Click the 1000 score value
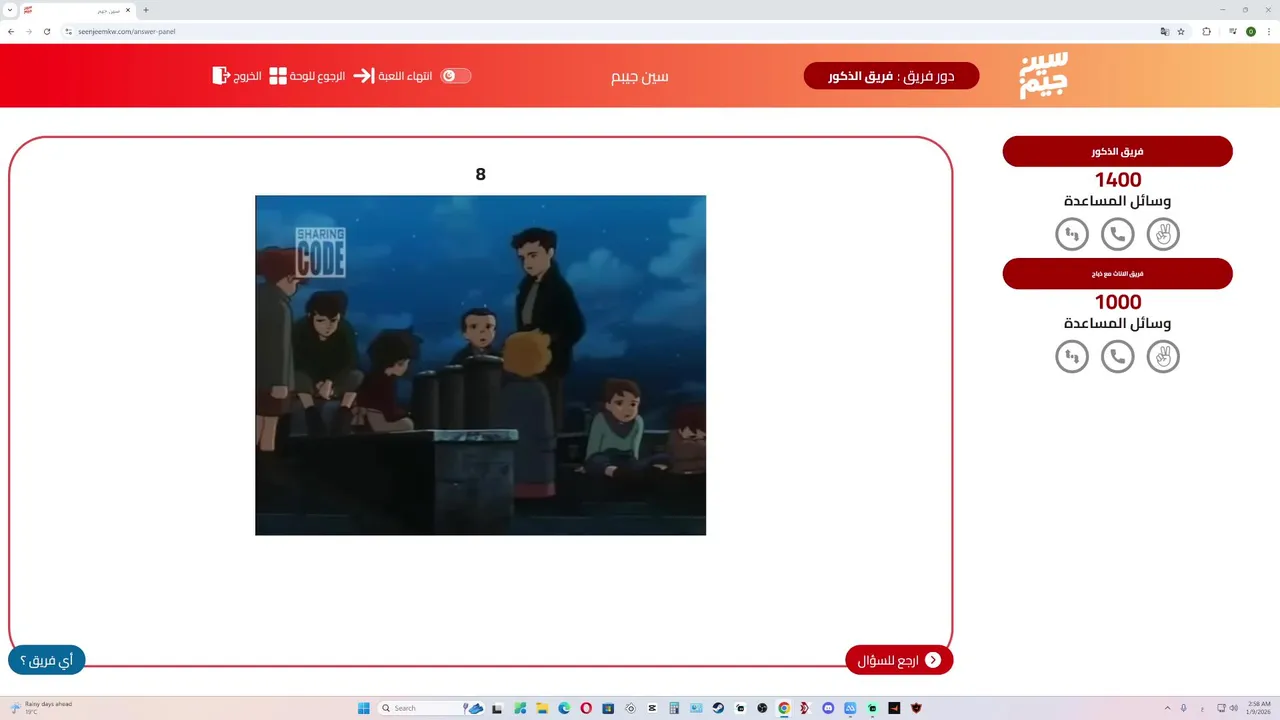This screenshot has width=1280, height=720. (1118, 302)
